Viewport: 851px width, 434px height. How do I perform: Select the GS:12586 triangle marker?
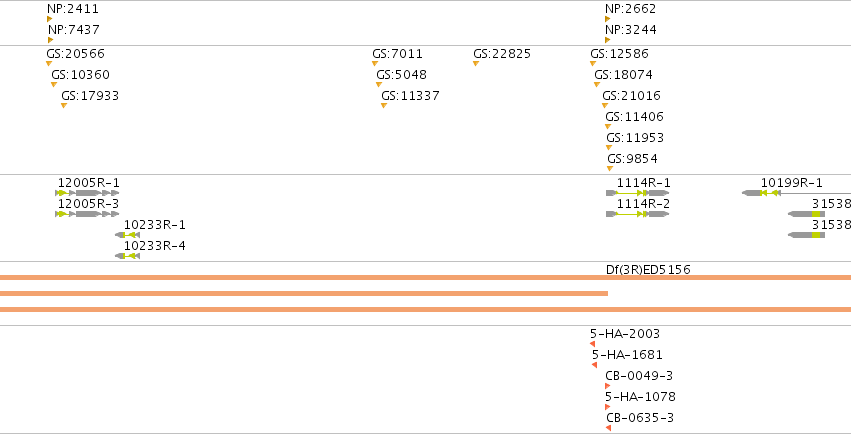(593, 63)
